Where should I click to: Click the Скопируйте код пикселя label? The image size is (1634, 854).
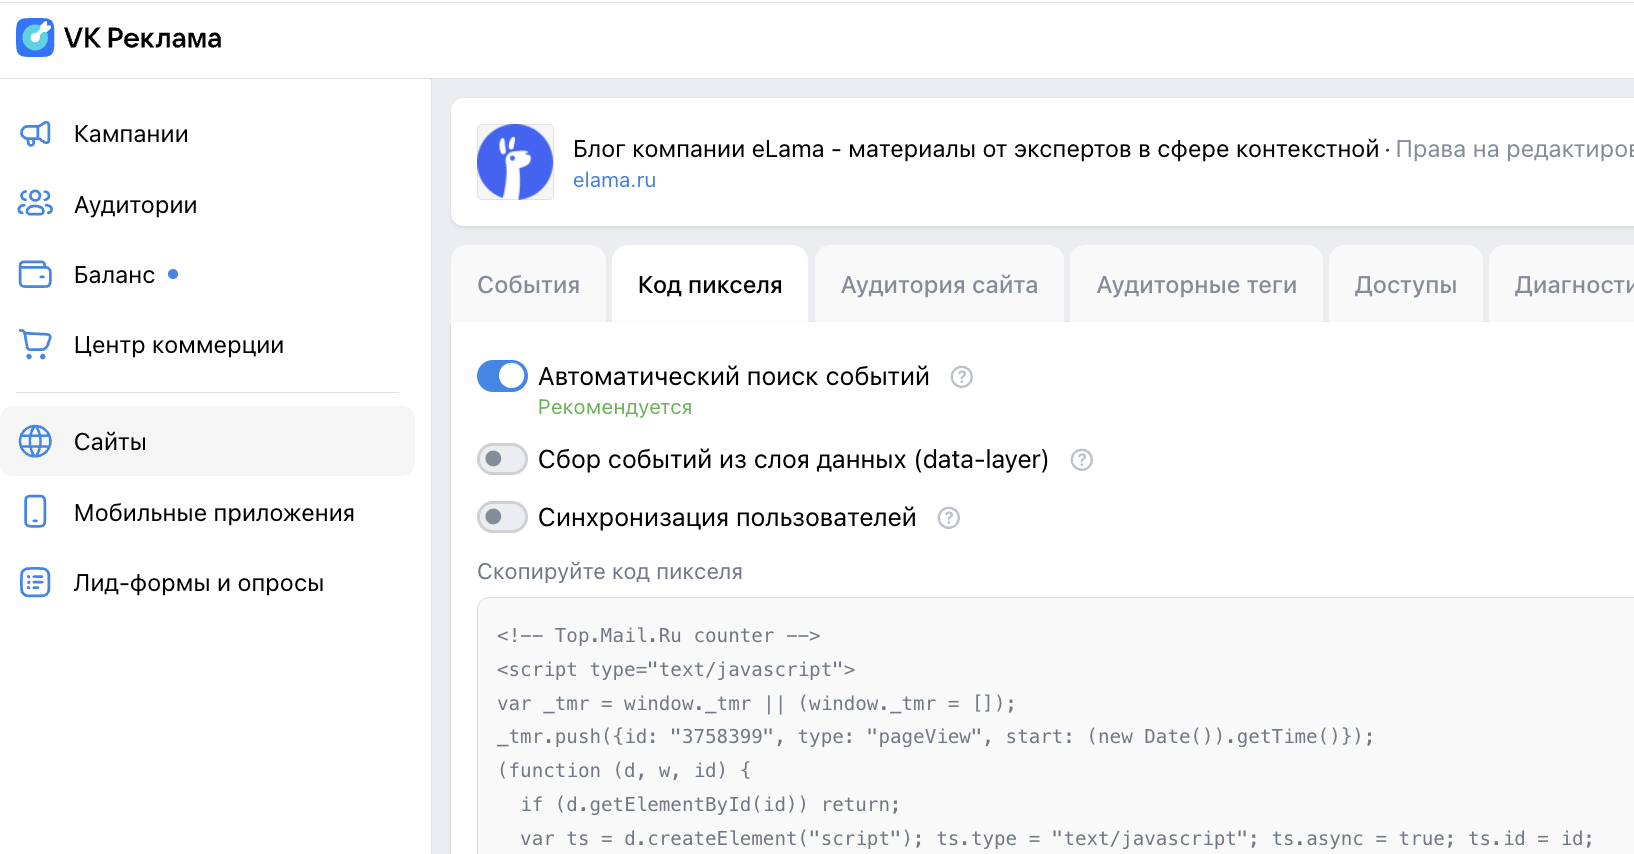click(x=610, y=572)
